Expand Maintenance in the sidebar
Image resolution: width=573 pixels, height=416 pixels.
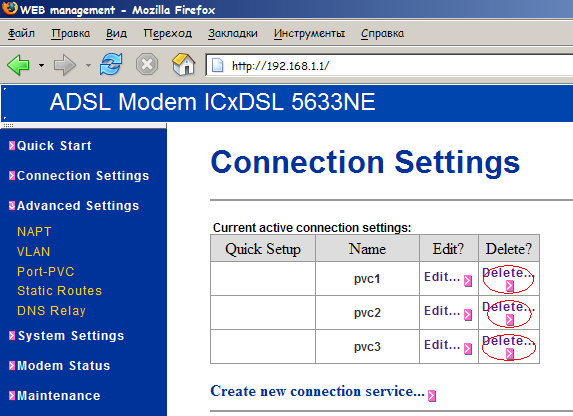tap(58, 396)
